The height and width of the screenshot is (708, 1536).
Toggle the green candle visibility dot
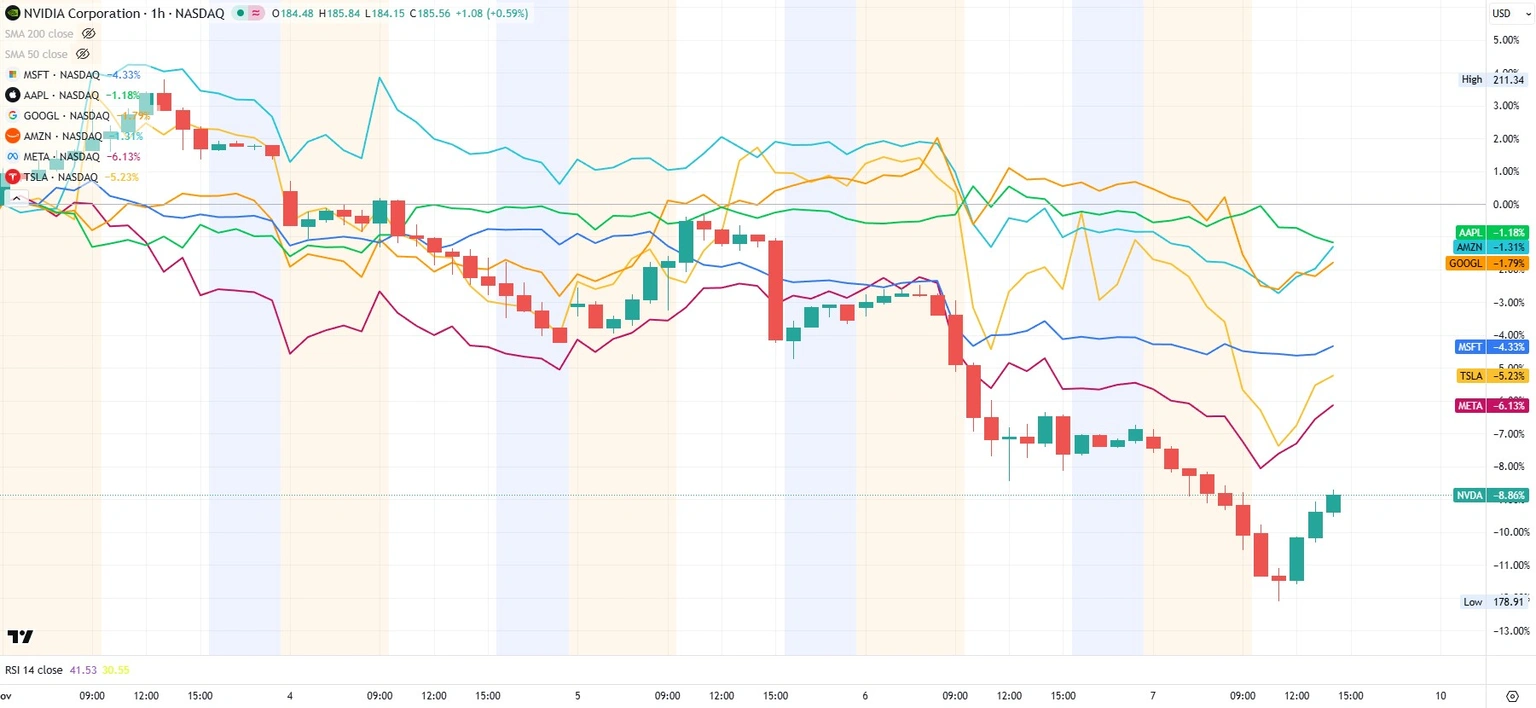[x=239, y=12]
